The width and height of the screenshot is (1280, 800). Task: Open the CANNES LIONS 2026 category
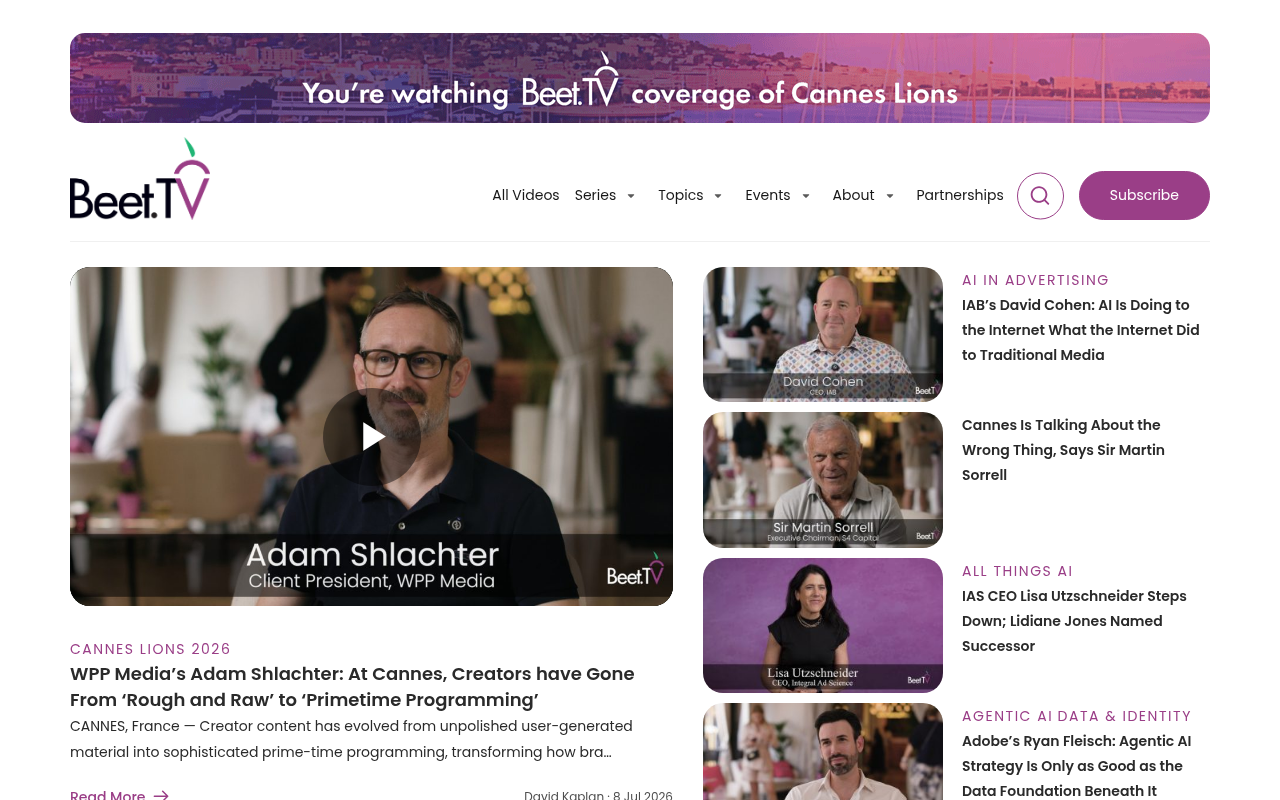150,649
